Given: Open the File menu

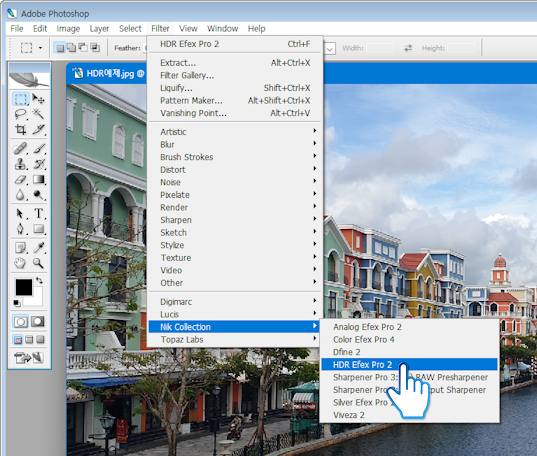Looking at the screenshot, I should (x=17, y=29).
